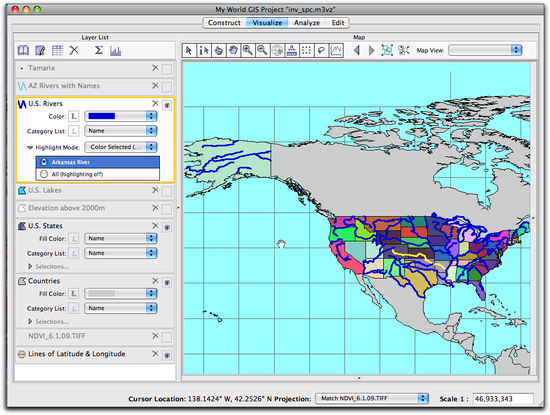Open the Highlight Mode dropdown
Screen dimensions: 550x415
point(121,147)
